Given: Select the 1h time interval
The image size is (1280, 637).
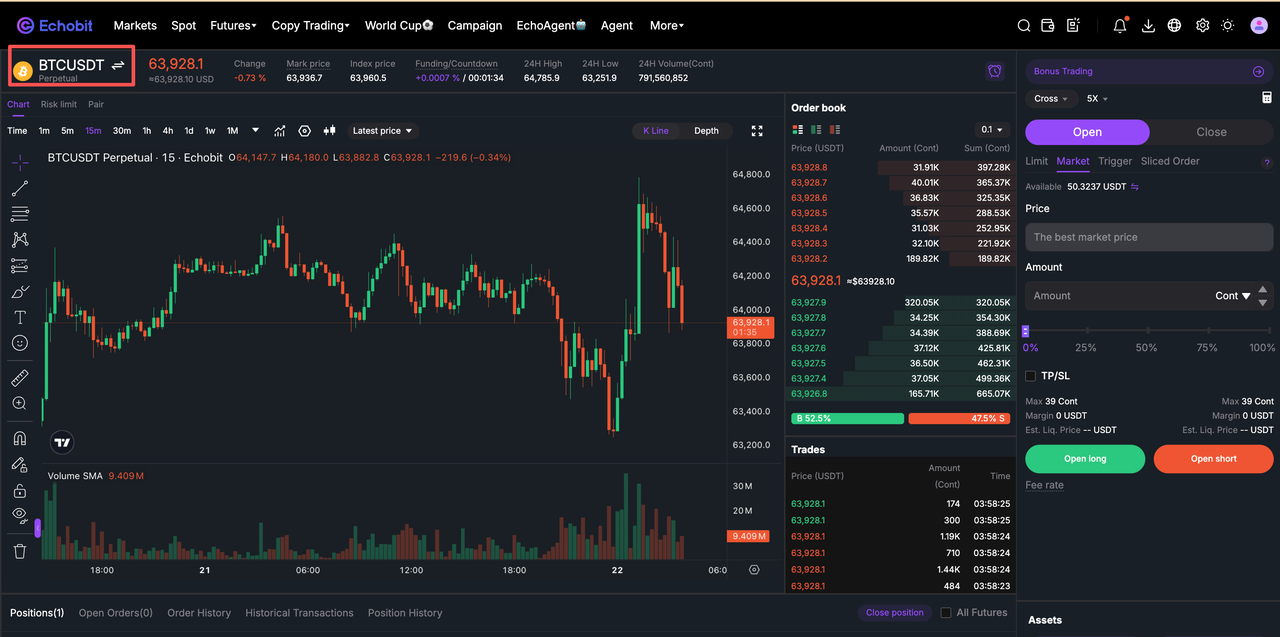Looking at the screenshot, I should (x=147, y=131).
